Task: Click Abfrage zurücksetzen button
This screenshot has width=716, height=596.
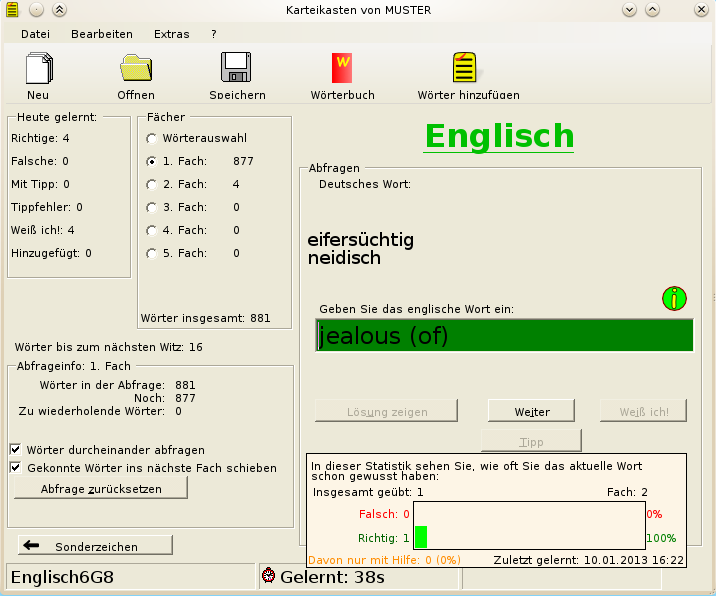Action: tap(101, 488)
